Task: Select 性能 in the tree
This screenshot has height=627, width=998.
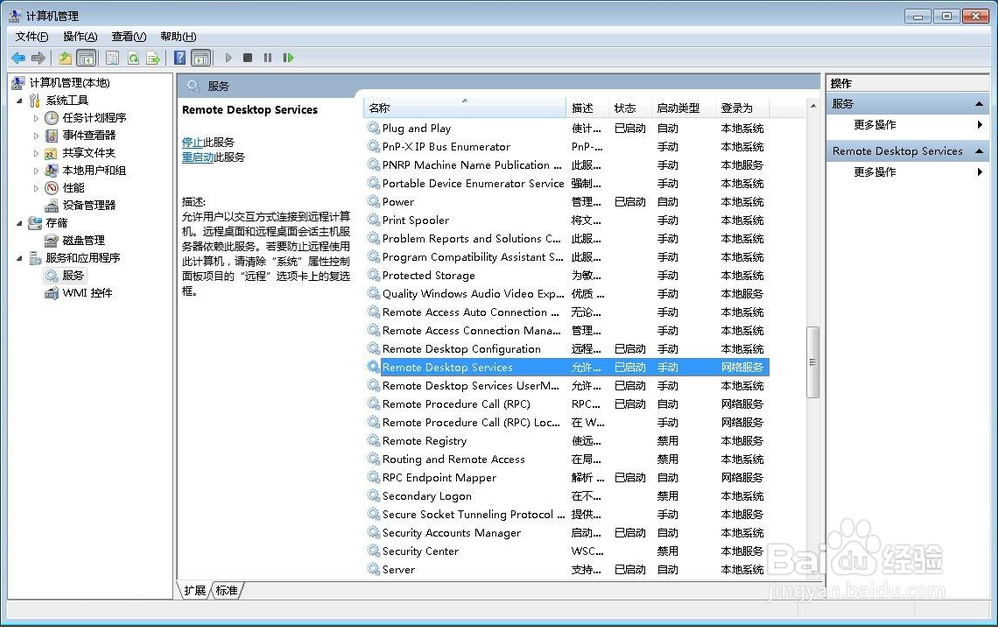Action: (x=73, y=188)
